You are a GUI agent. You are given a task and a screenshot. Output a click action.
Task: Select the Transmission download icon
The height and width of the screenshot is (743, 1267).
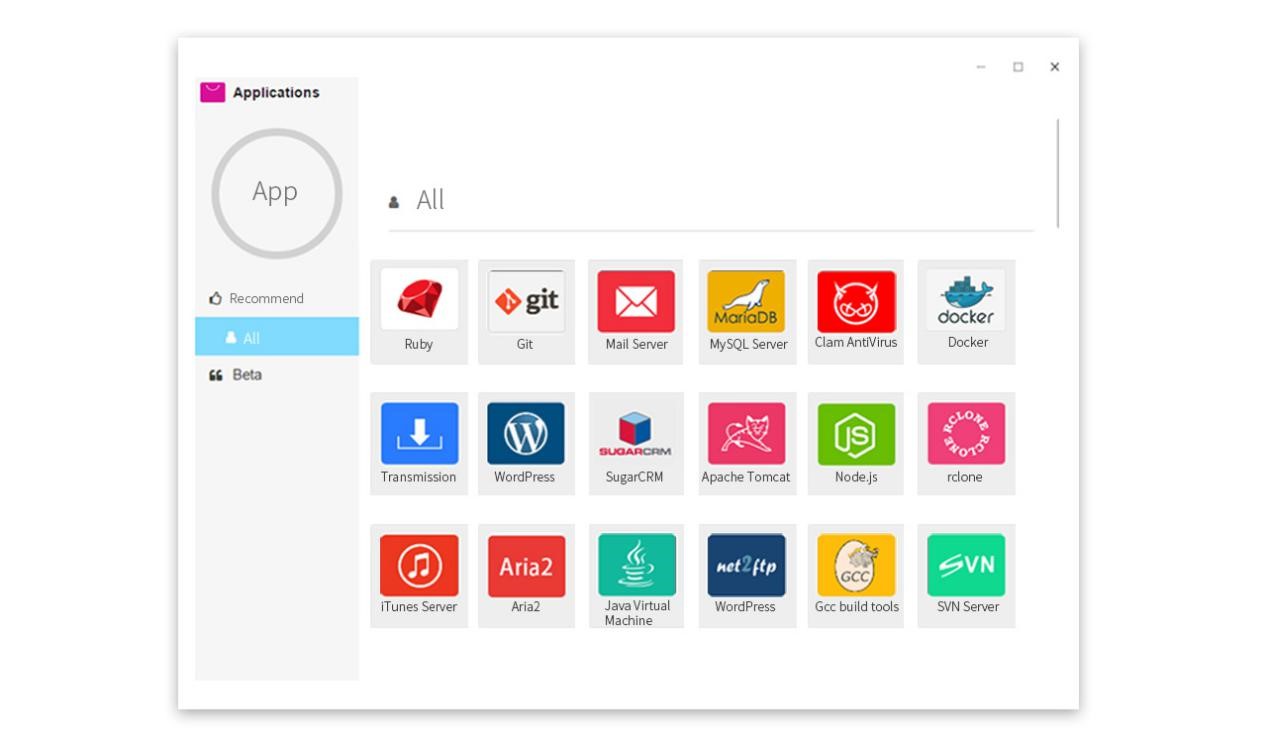coord(419,433)
